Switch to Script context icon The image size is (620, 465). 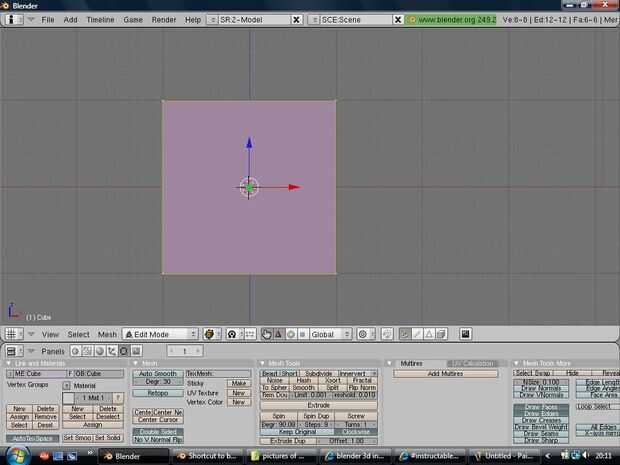(x=87, y=351)
